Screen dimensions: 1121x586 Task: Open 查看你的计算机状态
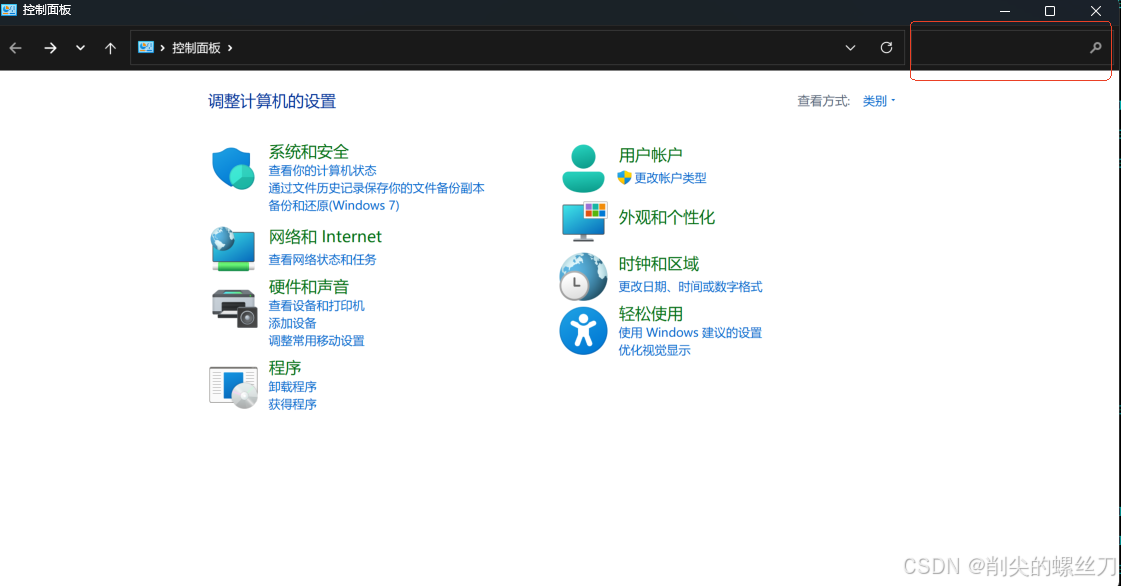[322, 171]
